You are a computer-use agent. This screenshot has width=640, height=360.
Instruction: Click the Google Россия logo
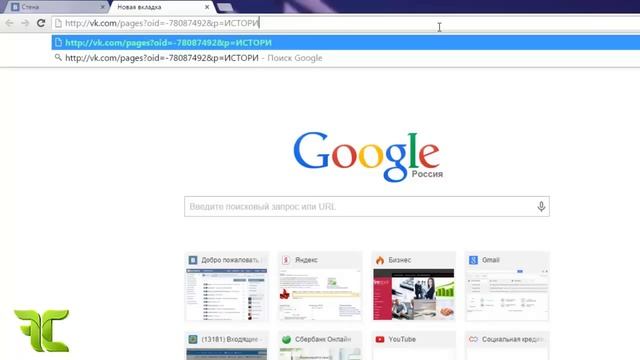367,157
